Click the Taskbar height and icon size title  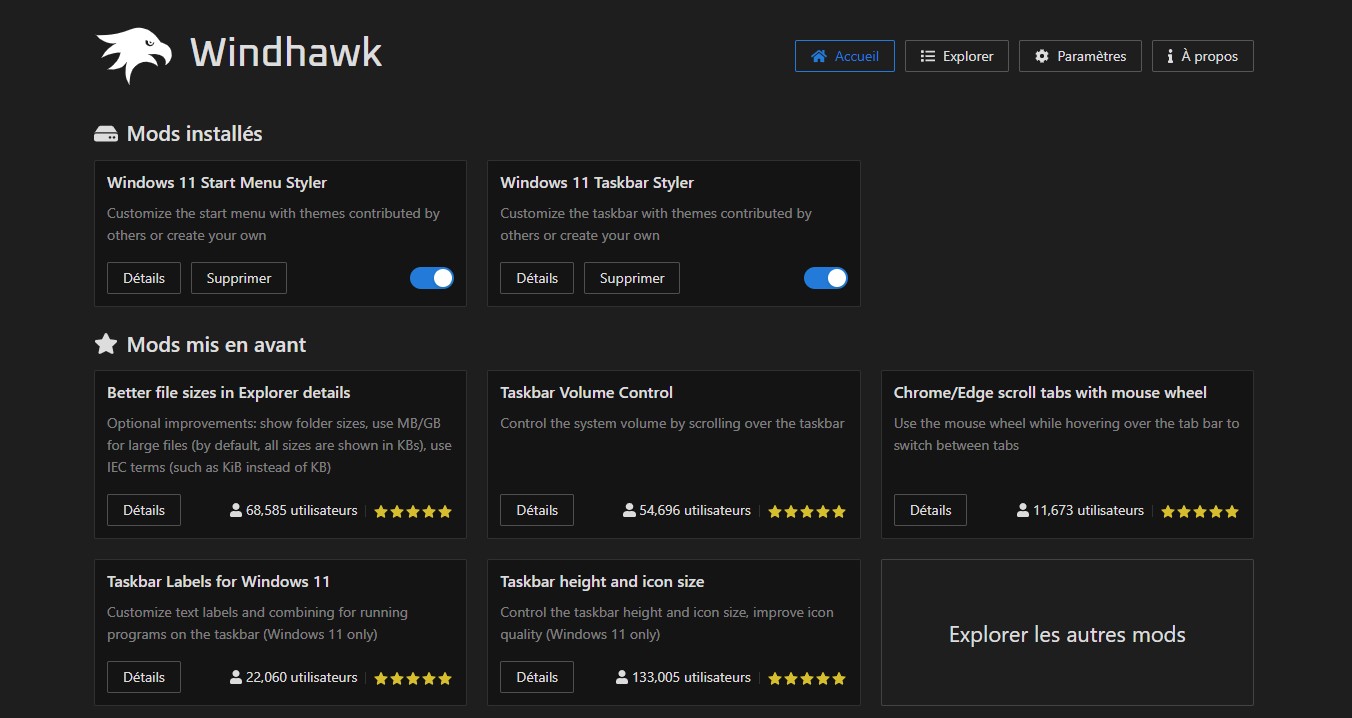(x=602, y=582)
